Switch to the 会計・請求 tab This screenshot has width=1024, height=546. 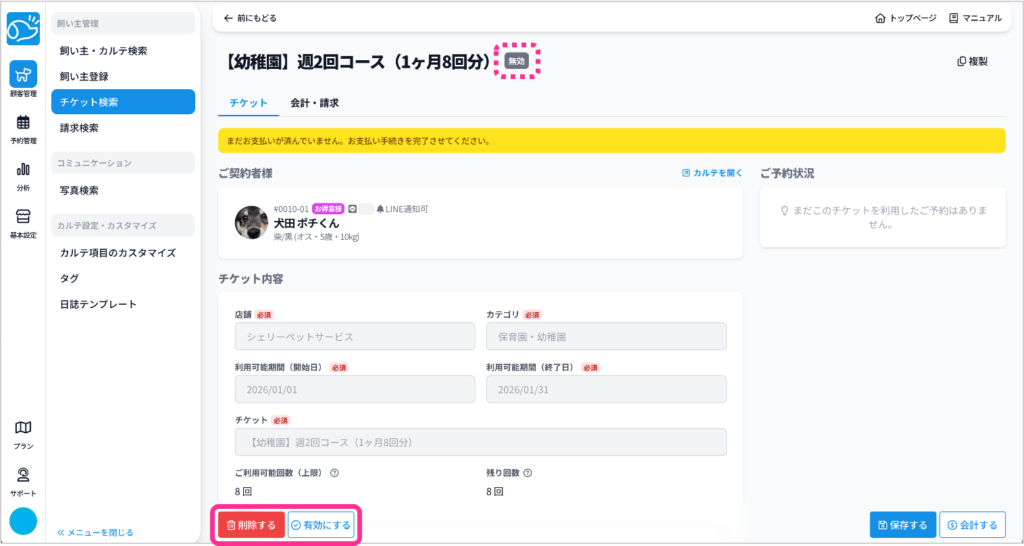point(314,103)
